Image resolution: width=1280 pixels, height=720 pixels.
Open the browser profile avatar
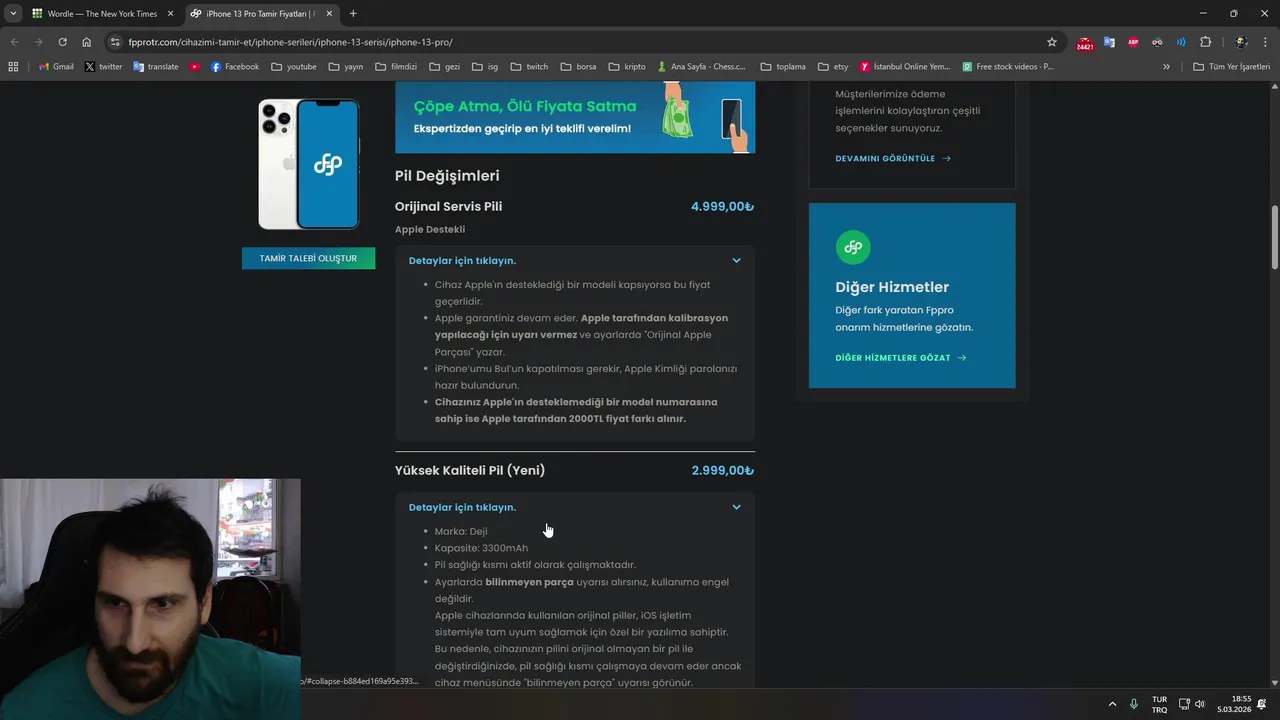1241,42
